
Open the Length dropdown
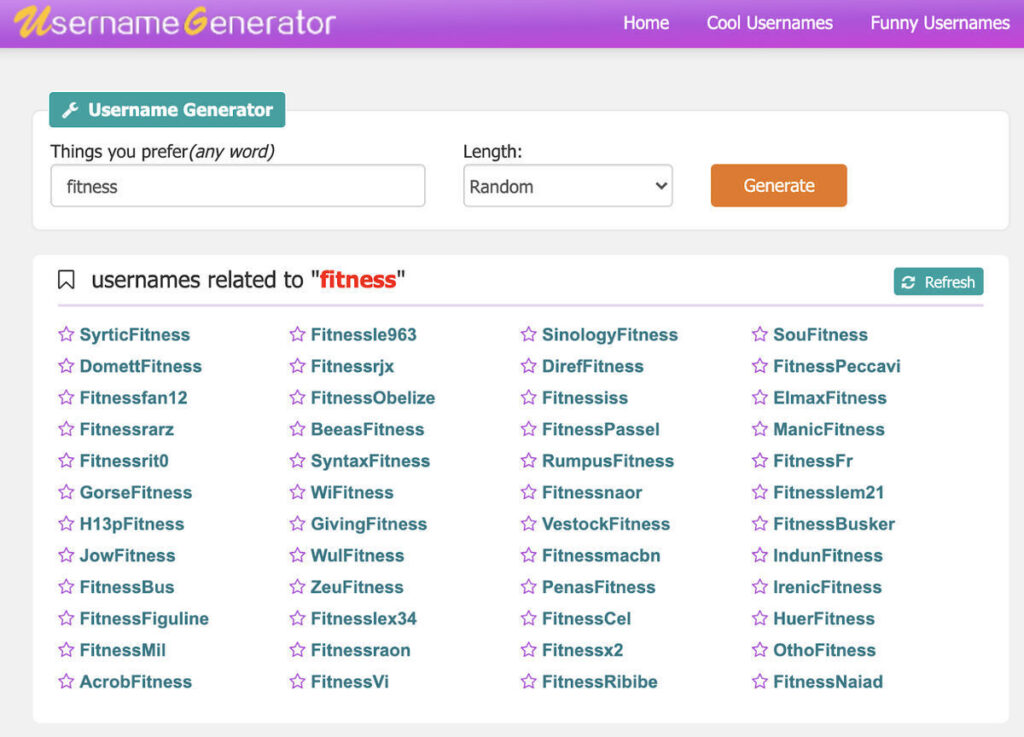[x=567, y=185]
